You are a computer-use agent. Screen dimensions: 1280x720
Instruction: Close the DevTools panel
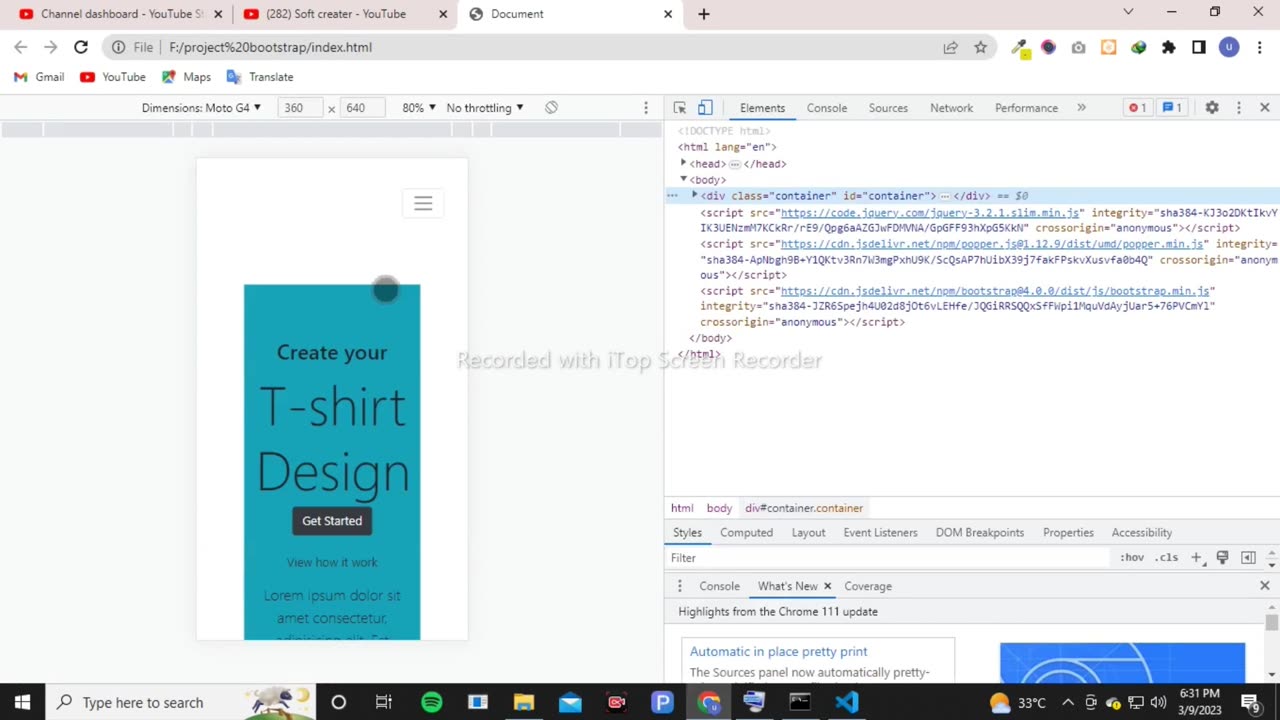1264,108
